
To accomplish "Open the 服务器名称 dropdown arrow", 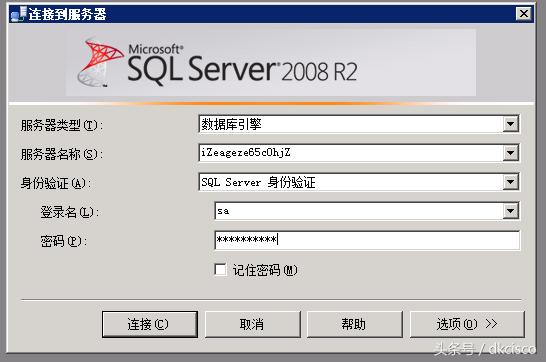I will tap(510, 153).
